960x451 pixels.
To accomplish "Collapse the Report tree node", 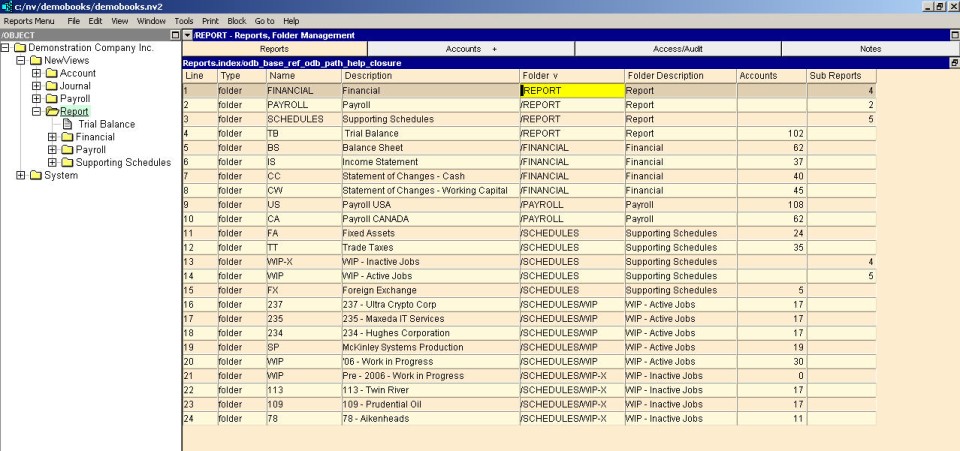I will pos(37,112).
